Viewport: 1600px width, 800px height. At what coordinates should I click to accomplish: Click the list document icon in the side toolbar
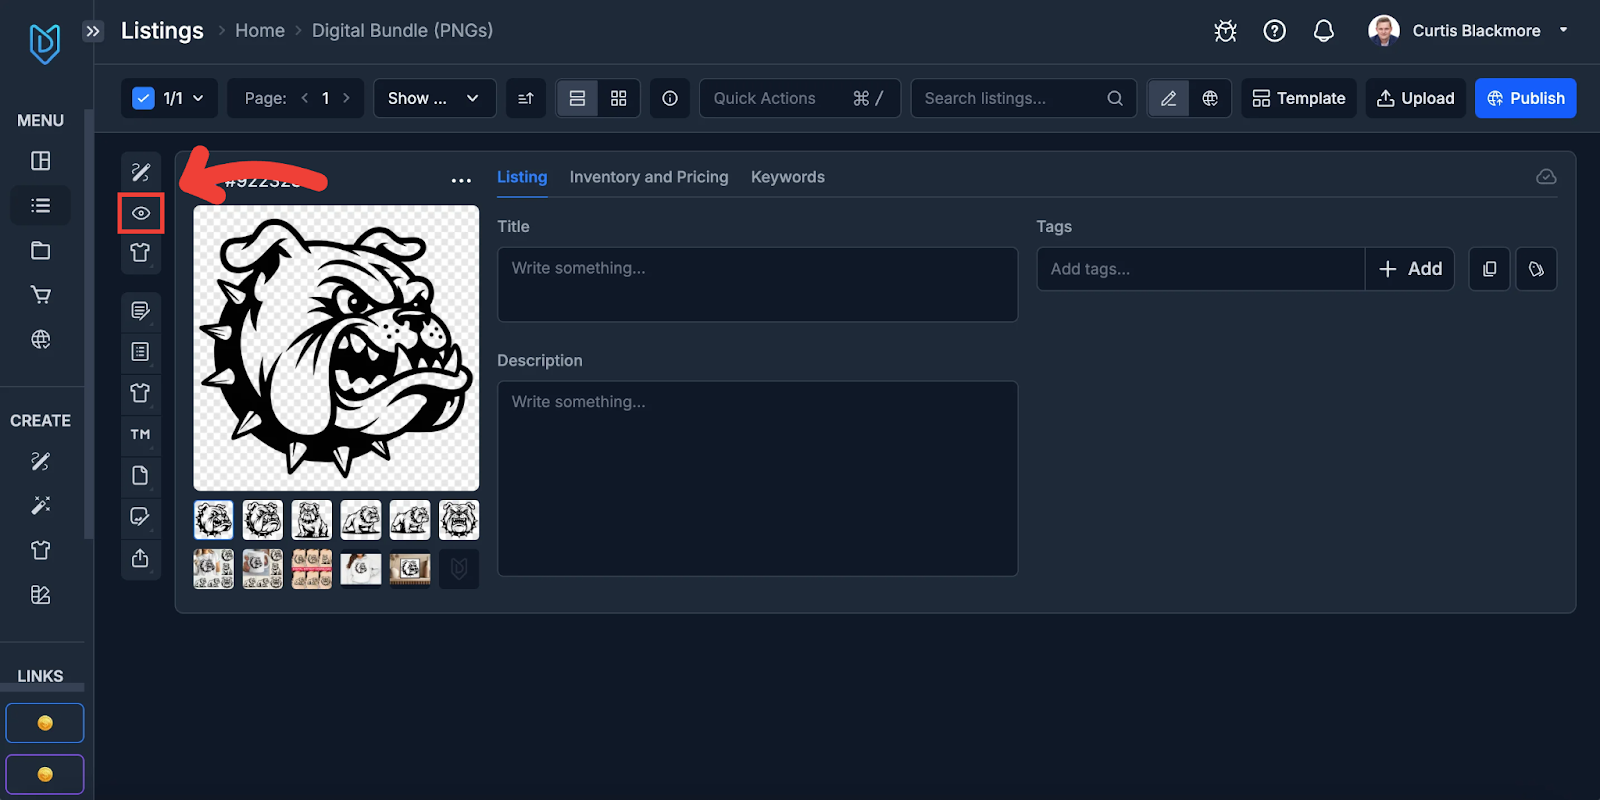(141, 352)
